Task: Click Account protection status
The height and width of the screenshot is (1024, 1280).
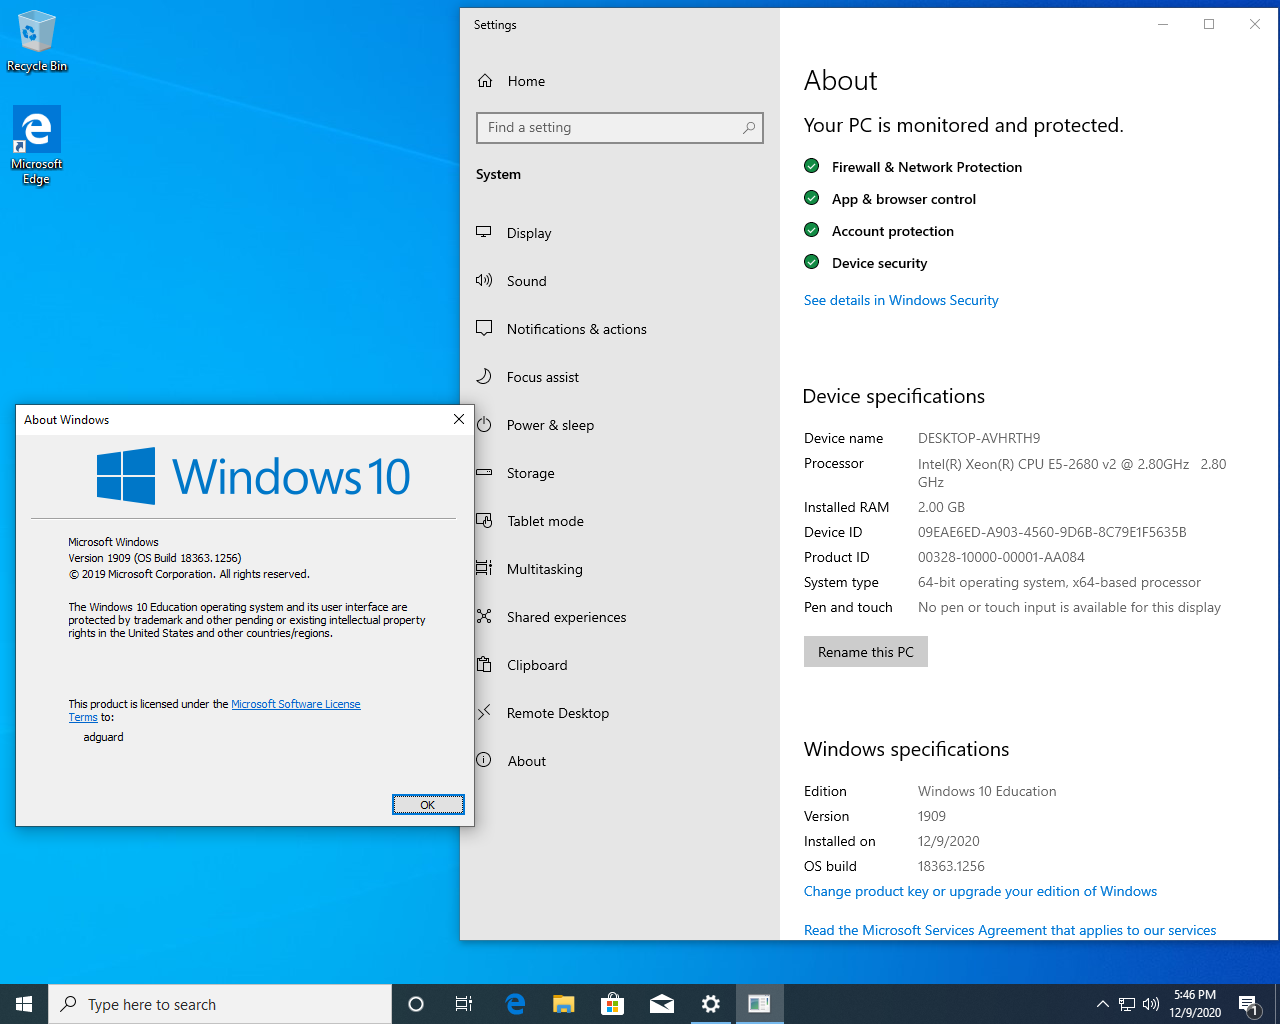Action: point(879,231)
